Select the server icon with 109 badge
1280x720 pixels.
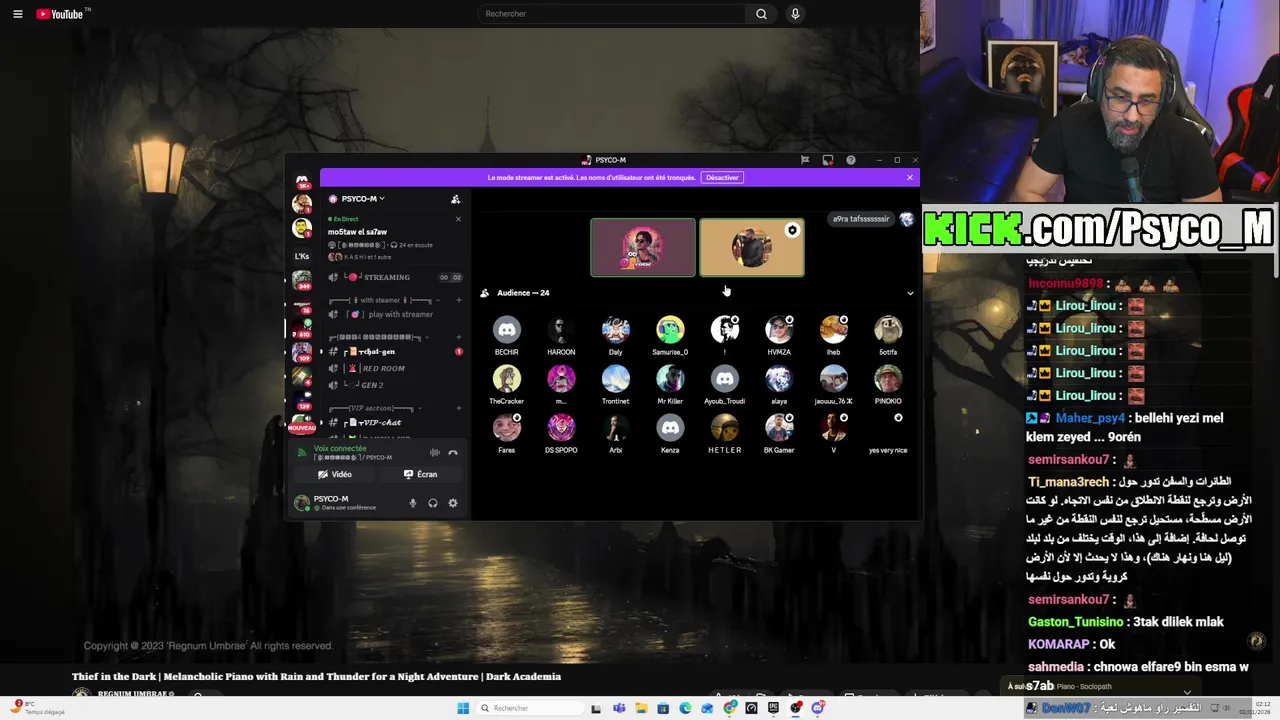click(x=302, y=352)
